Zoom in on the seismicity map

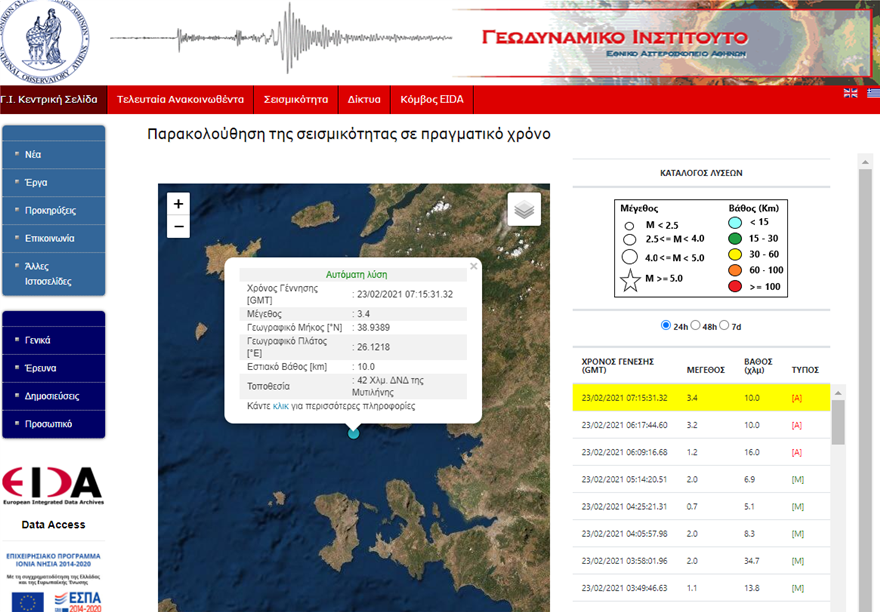pyautogui.click(x=178, y=203)
